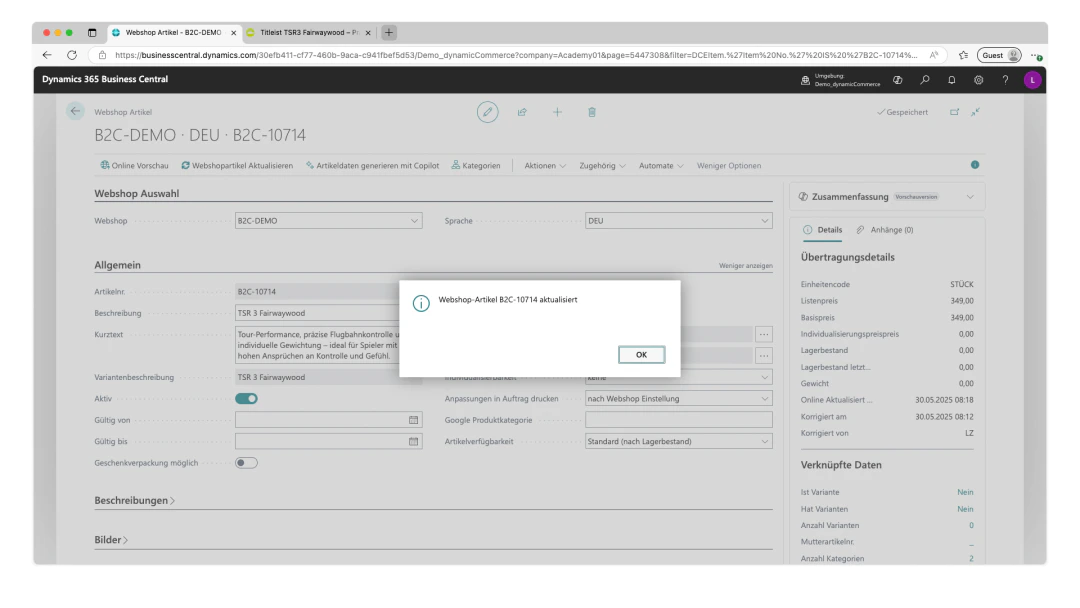This screenshot has width=1080, height=608.
Task: Open browser tab overview icon
Action: tap(92, 32)
